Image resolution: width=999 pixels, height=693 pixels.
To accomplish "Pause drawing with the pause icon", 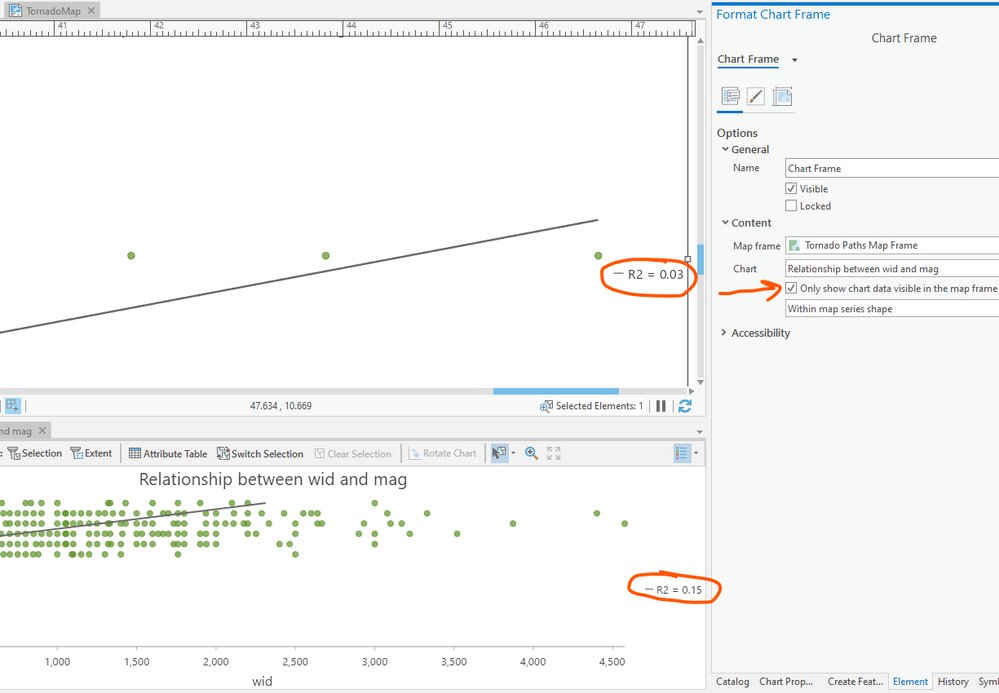I will coord(661,406).
